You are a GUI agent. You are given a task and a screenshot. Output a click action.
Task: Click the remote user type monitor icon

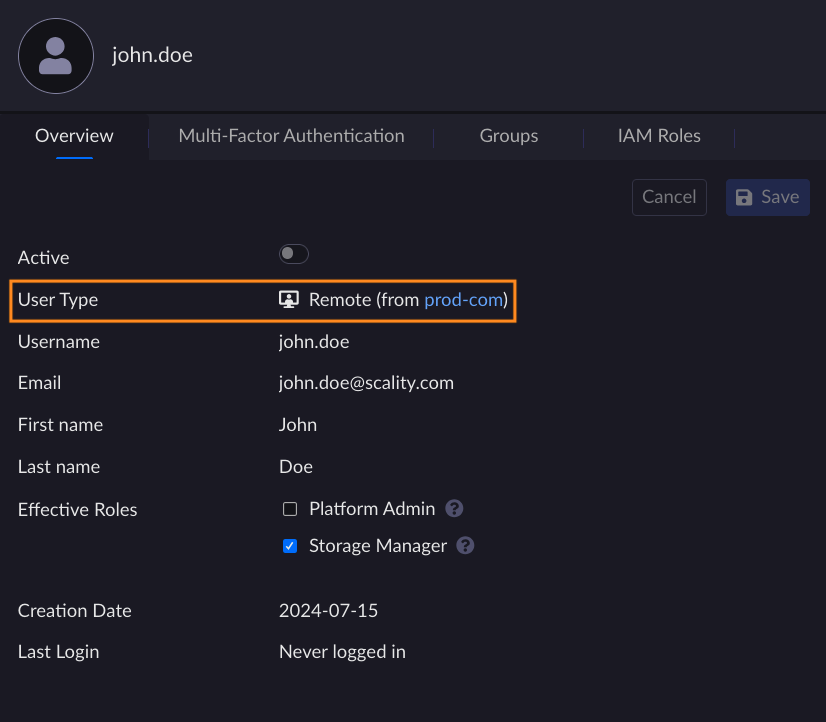[x=289, y=300]
